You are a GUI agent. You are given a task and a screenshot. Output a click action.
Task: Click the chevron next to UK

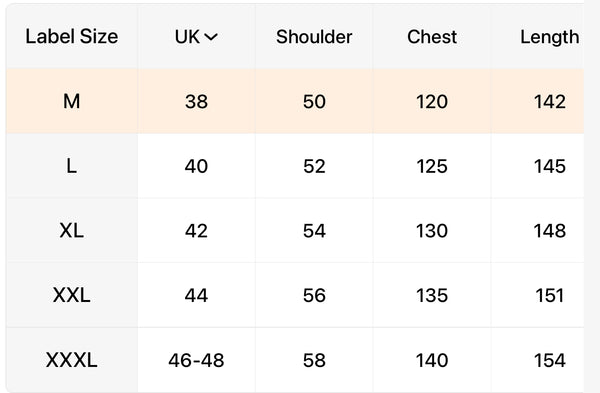coord(211,37)
